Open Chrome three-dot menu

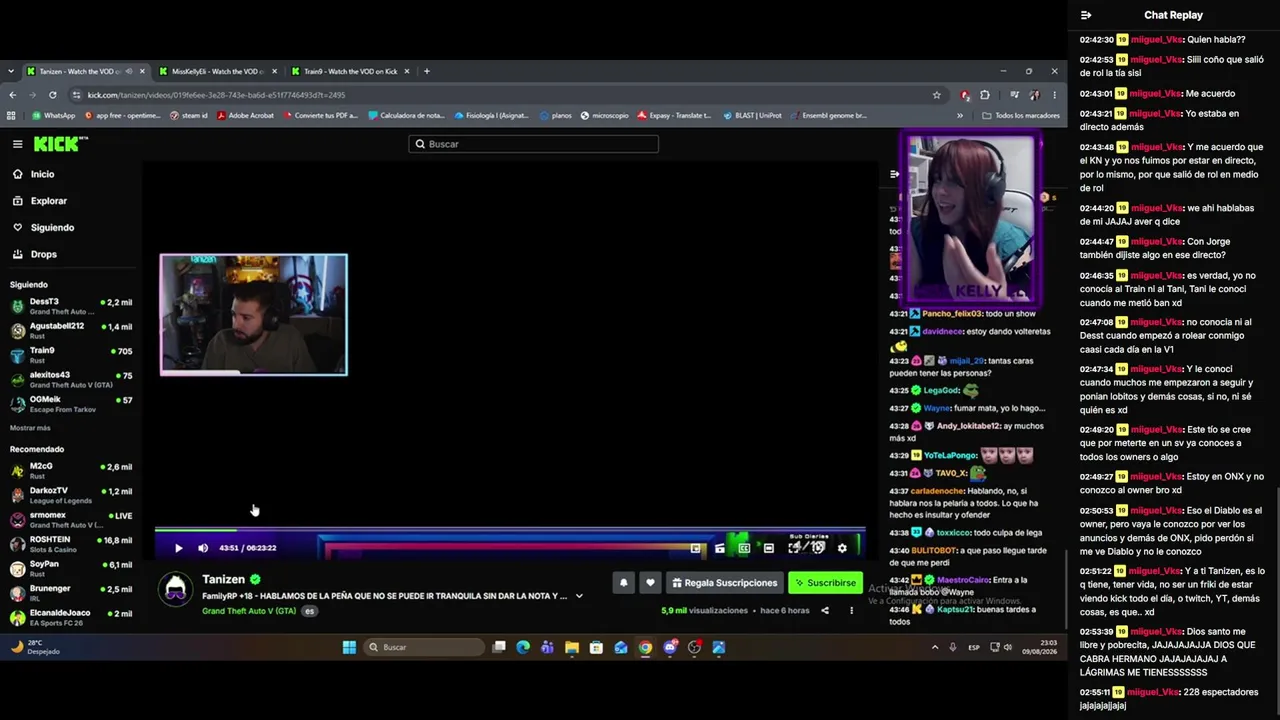1054,95
